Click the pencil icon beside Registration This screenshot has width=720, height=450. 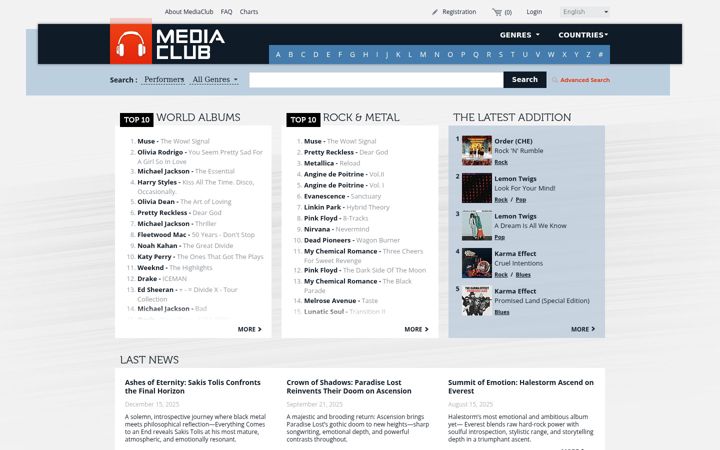click(435, 12)
